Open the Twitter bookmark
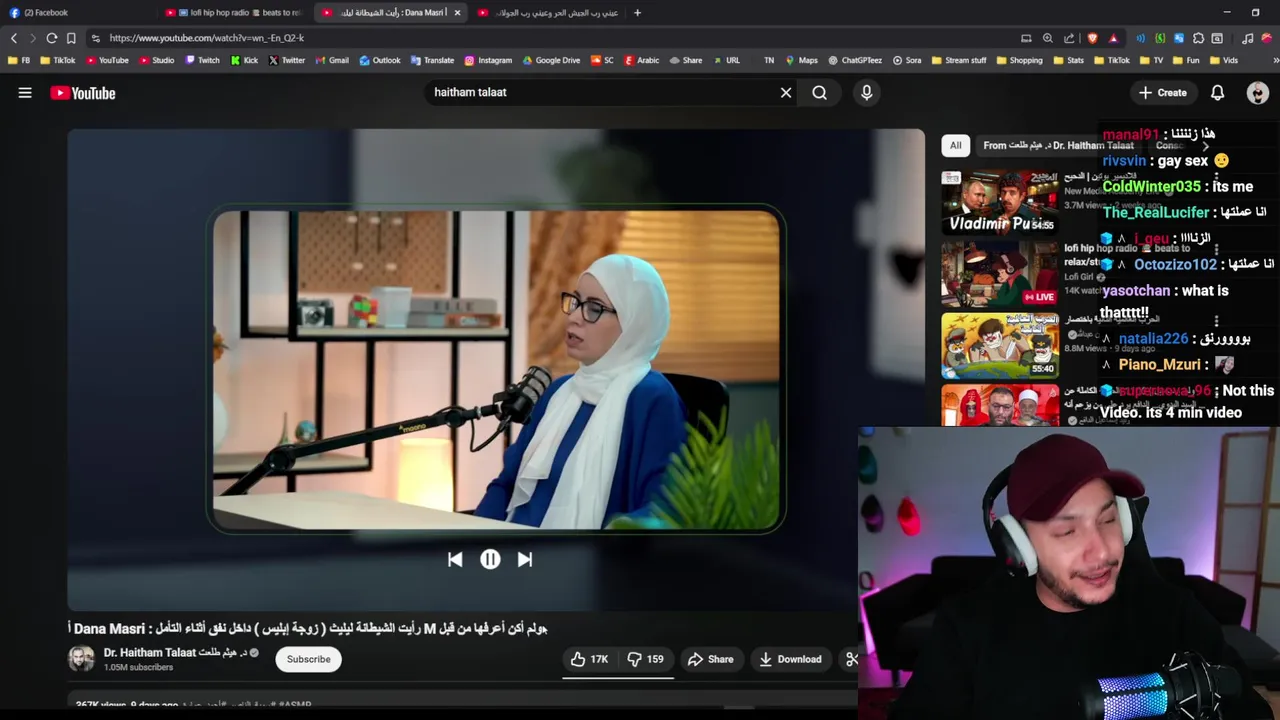Viewport: 1280px width, 720px height. point(287,60)
